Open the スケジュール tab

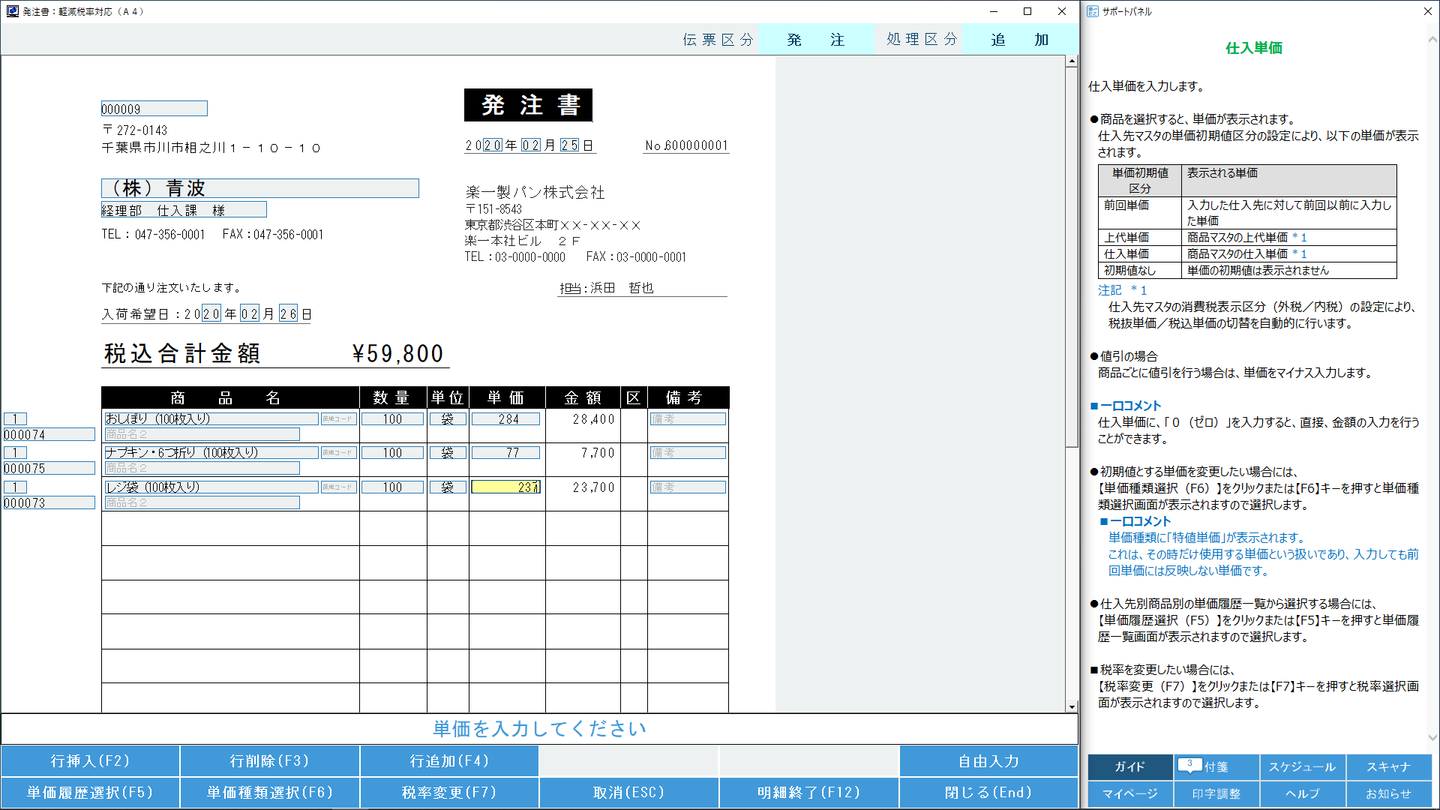click(x=1302, y=767)
